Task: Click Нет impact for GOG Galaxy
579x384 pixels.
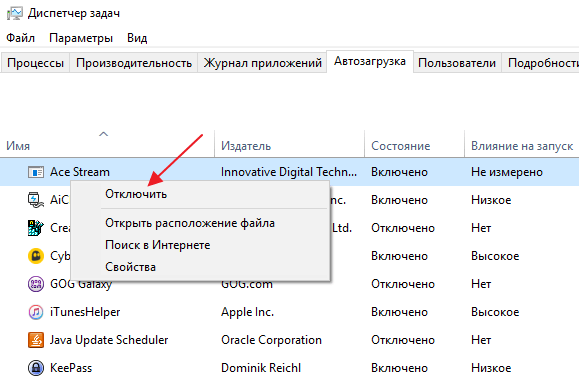Action: click(x=481, y=284)
